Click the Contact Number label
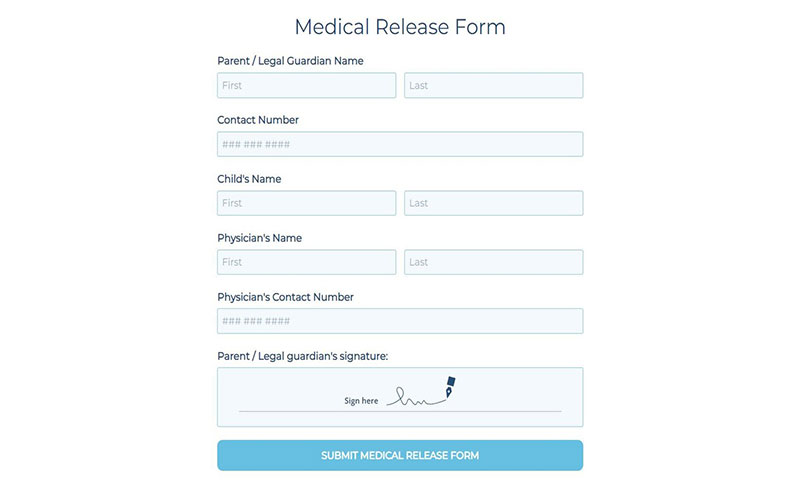The width and height of the screenshot is (800, 480). tap(258, 120)
